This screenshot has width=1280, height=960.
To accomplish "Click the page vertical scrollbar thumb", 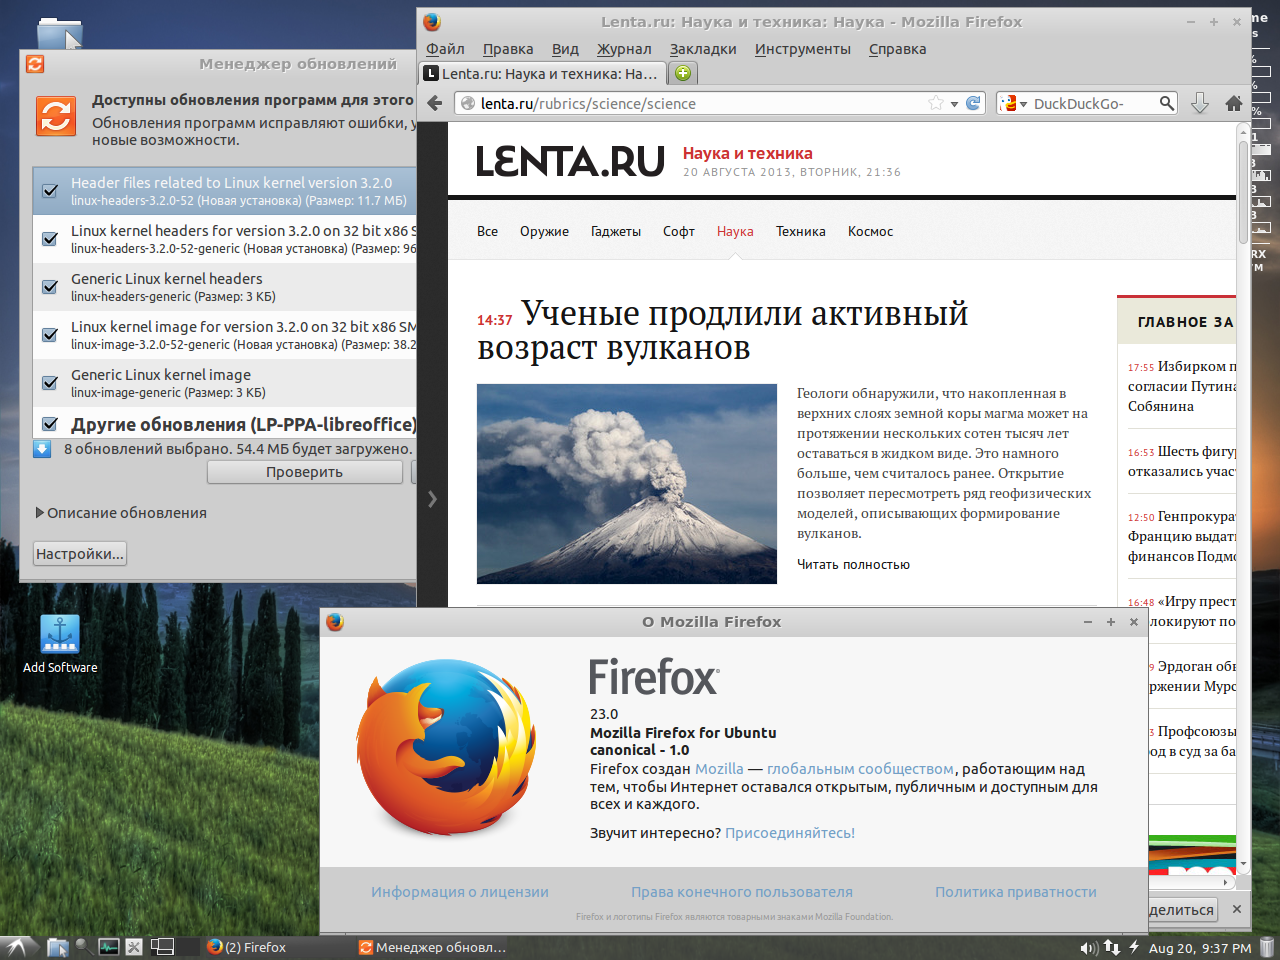I will [1244, 192].
